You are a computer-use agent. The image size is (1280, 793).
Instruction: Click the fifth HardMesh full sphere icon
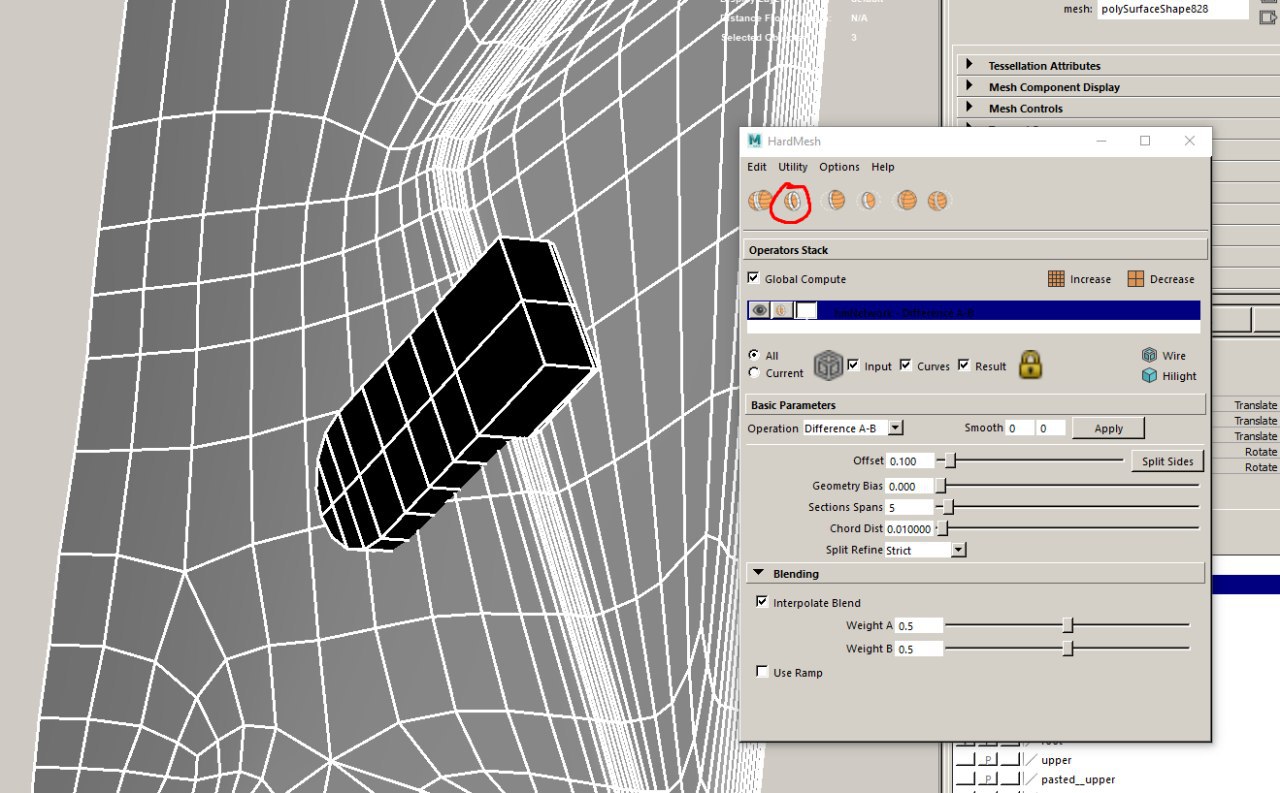[x=906, y=201]
